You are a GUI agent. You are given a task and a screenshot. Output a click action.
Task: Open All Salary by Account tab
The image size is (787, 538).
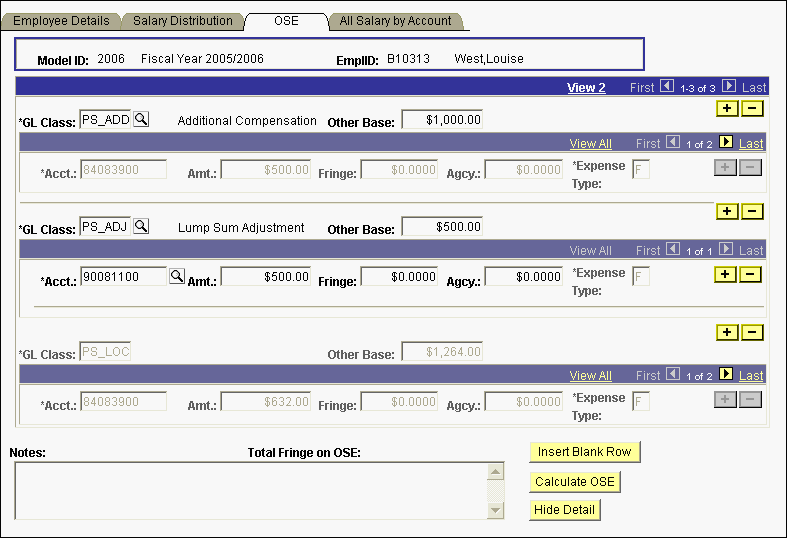pos(395,21)
